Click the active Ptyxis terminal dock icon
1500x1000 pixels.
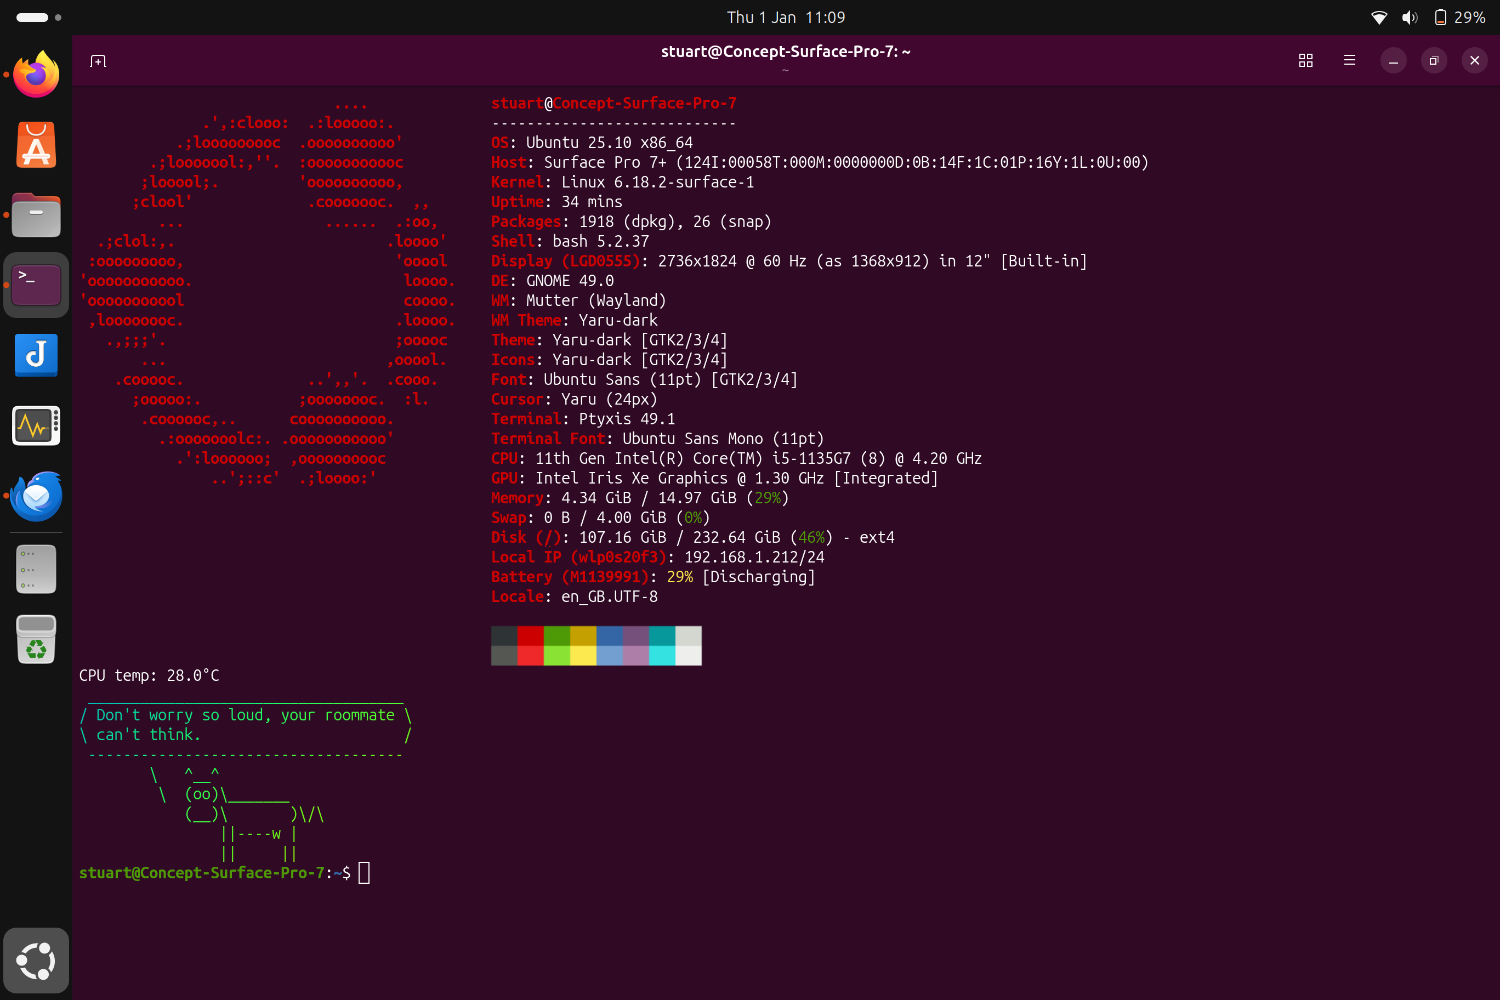point(36,284)
